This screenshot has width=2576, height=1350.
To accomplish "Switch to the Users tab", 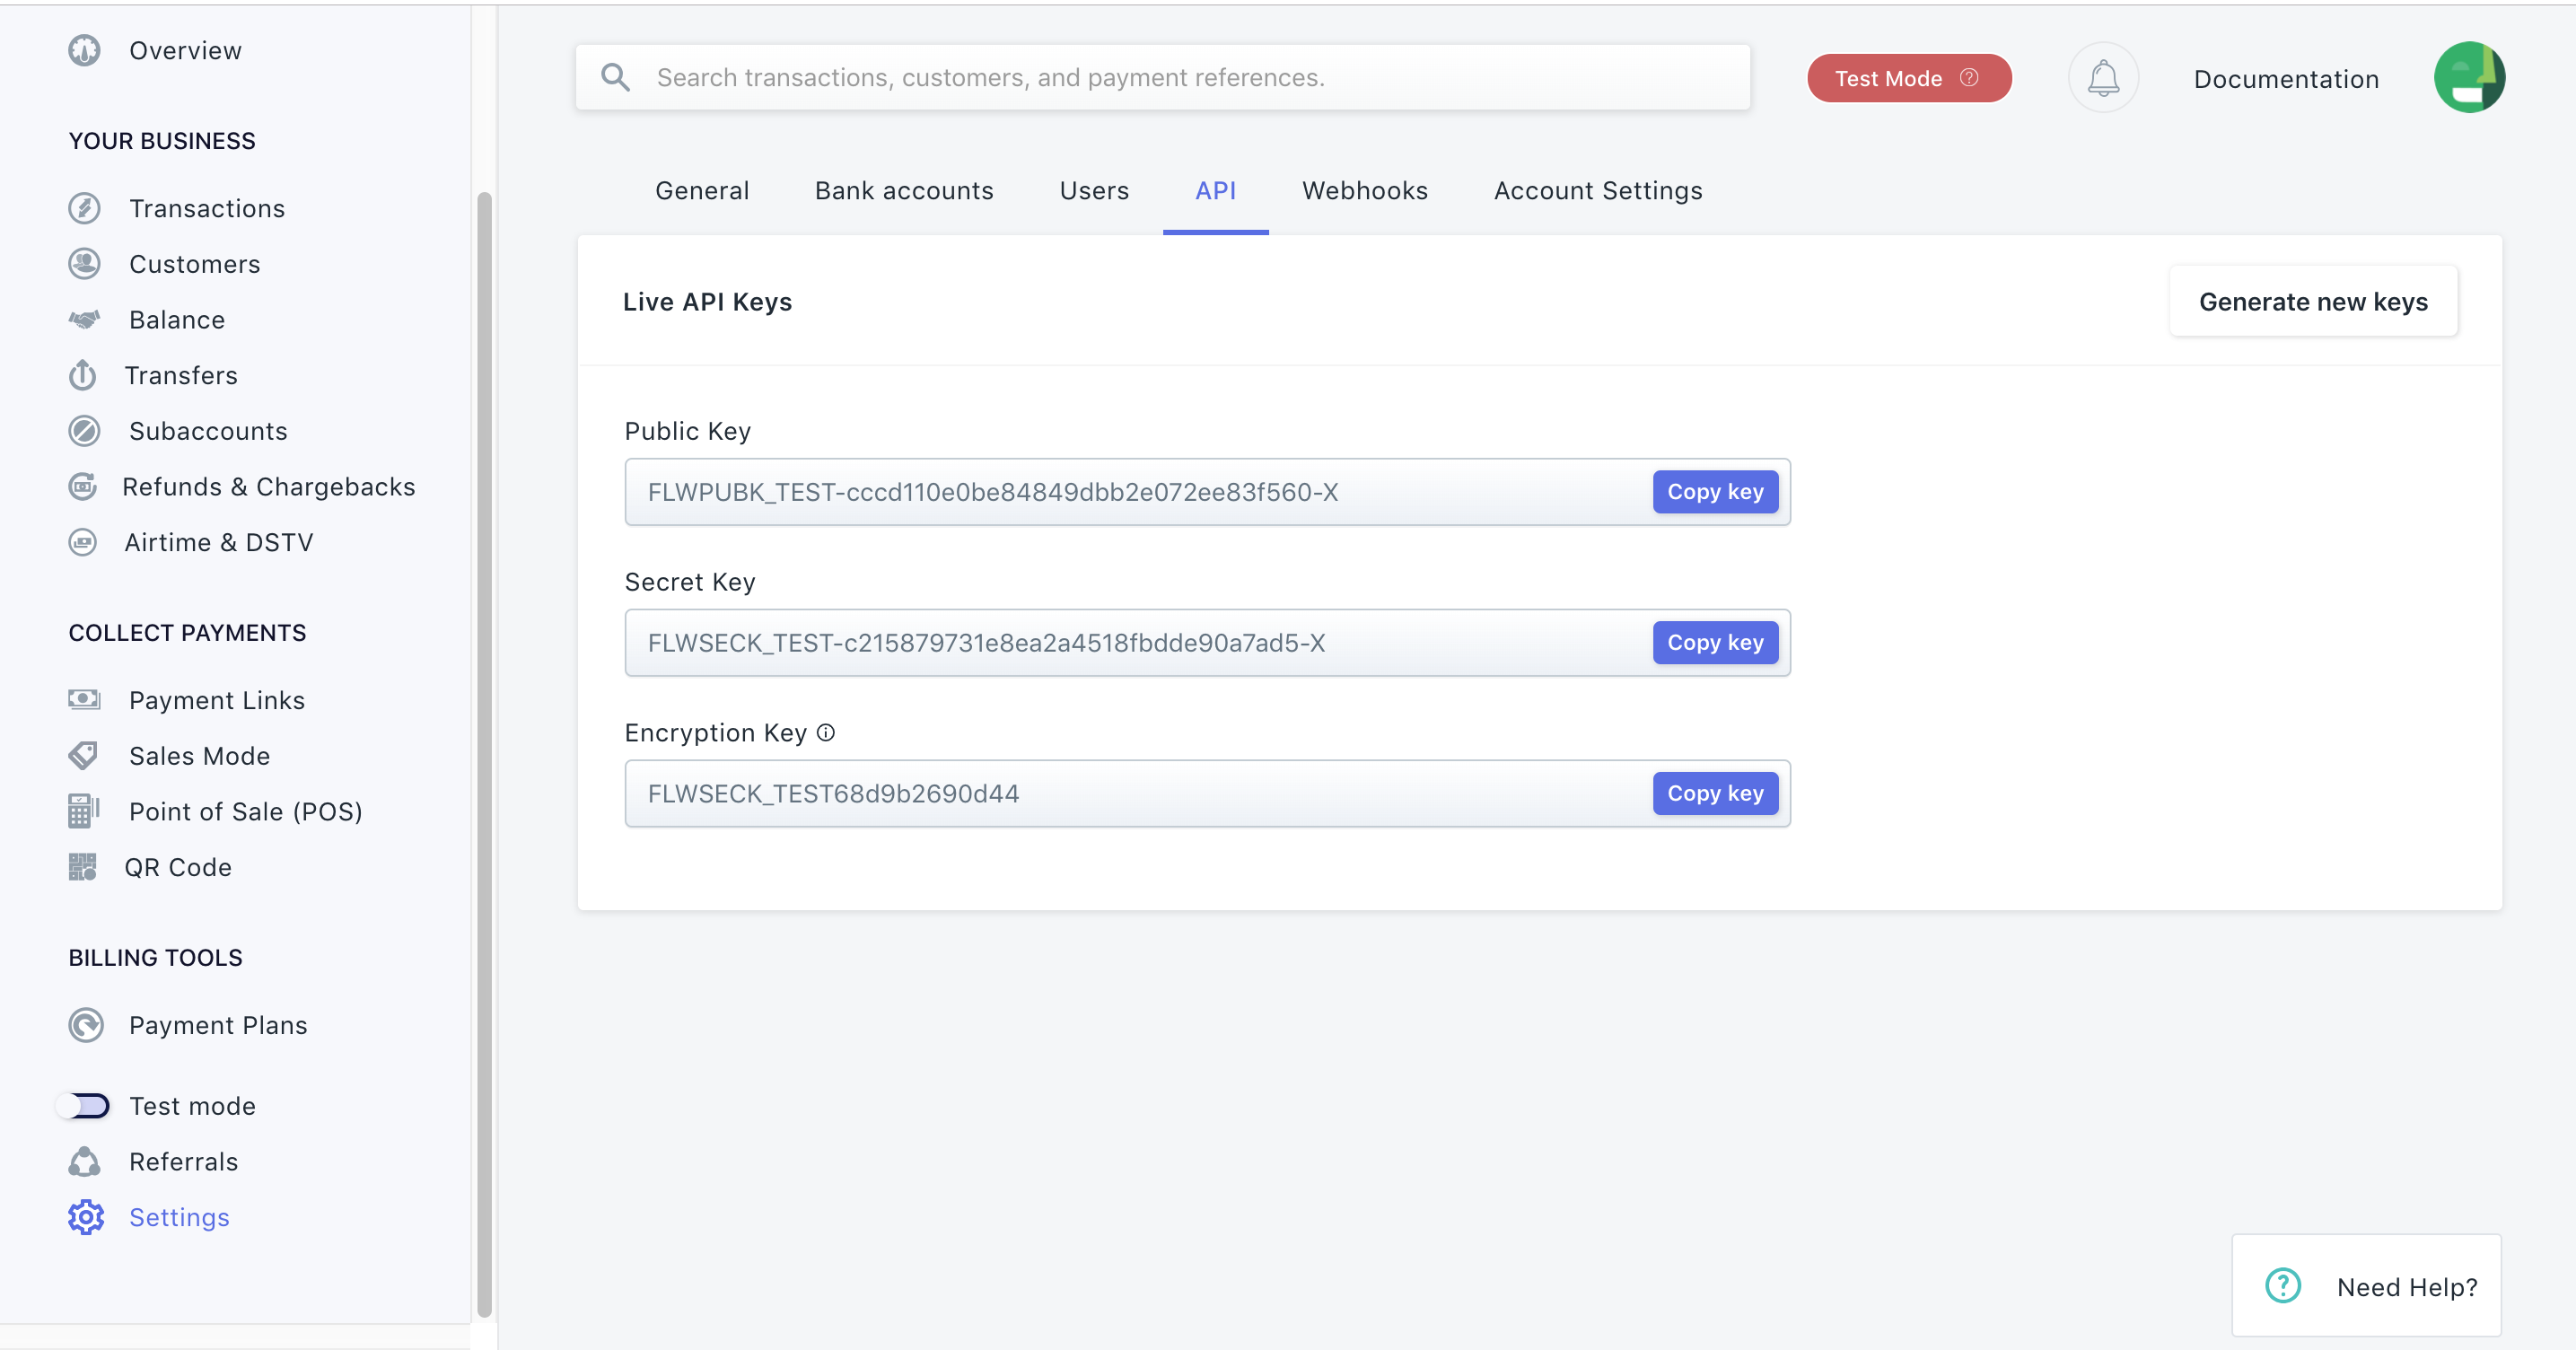I will point(1094,190).
